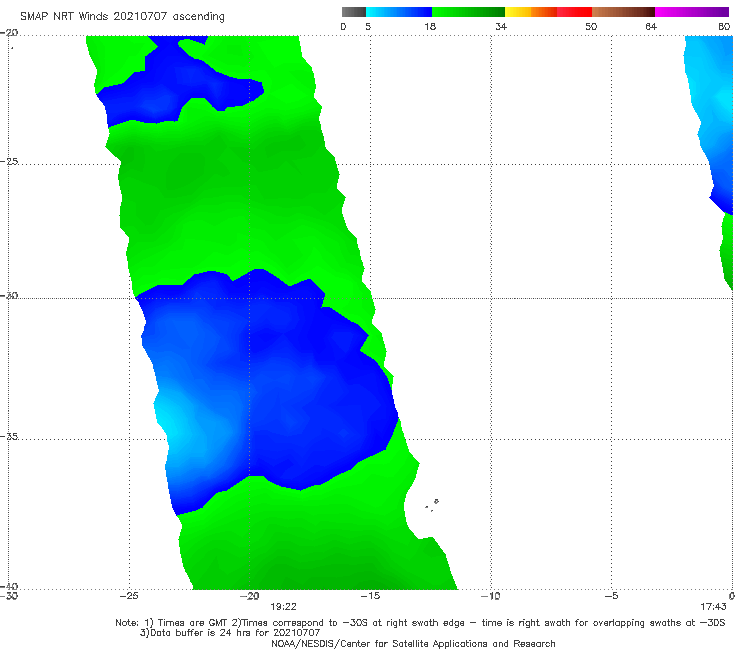The height and width of the screenshot is (650, 740).
Task: Click the colorbar label '50'
Action: tap(591, 27)
